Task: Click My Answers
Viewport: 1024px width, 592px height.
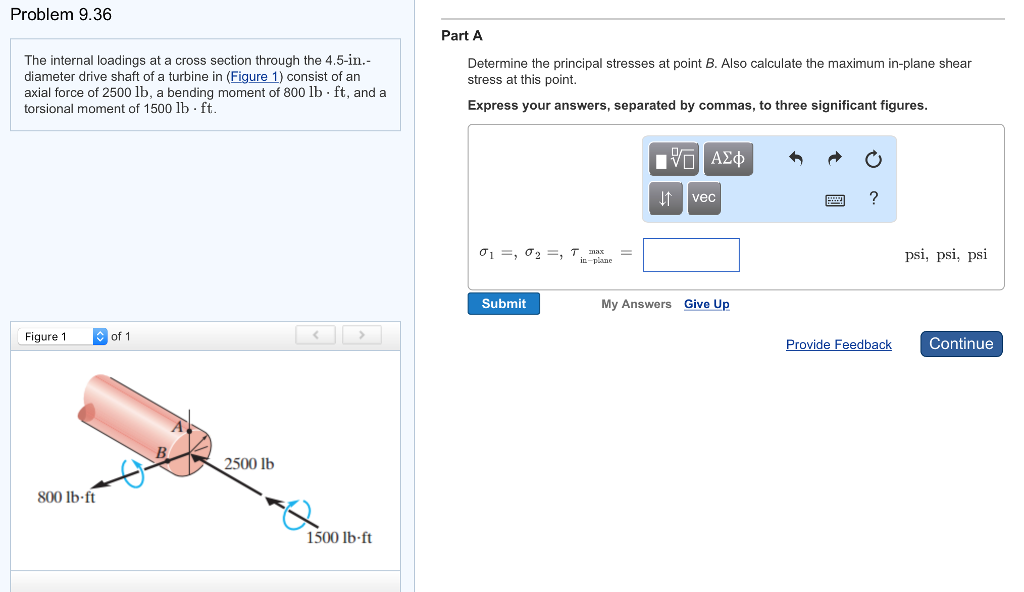Action: coord(636,303)
